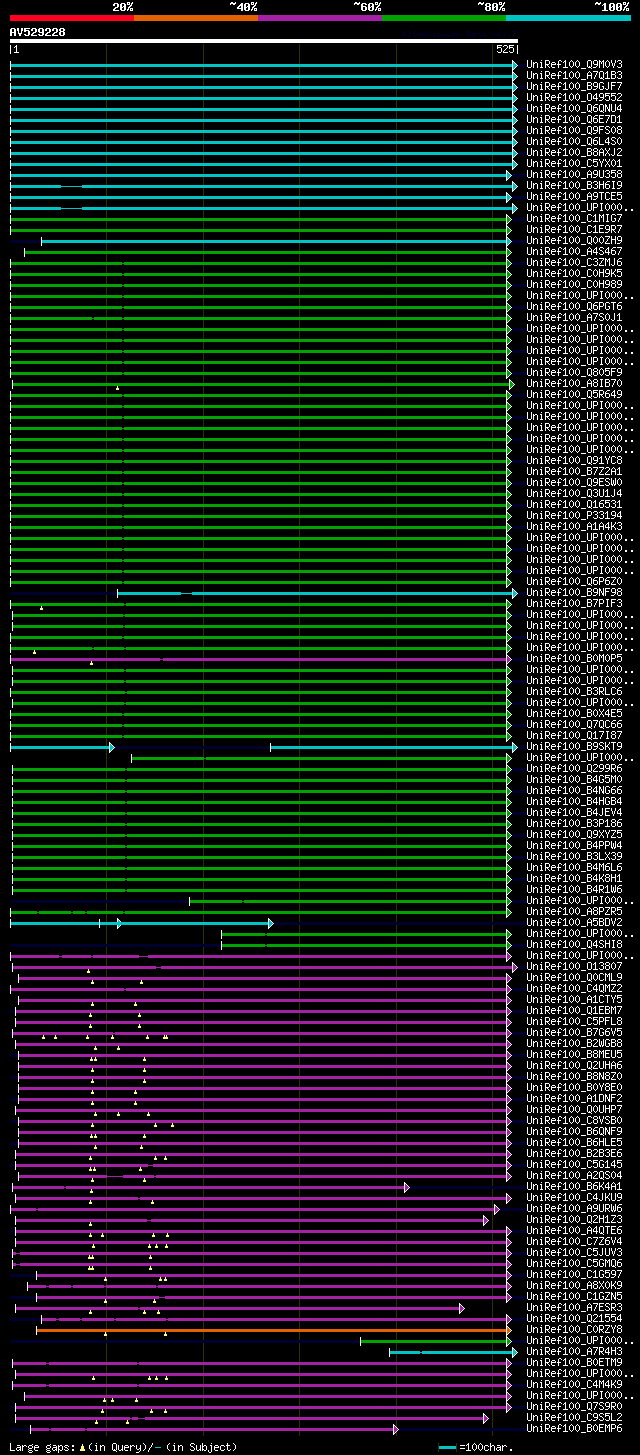
Task: Open UniRef100_A4S467 entry
Action: click(x=575, y=251)
